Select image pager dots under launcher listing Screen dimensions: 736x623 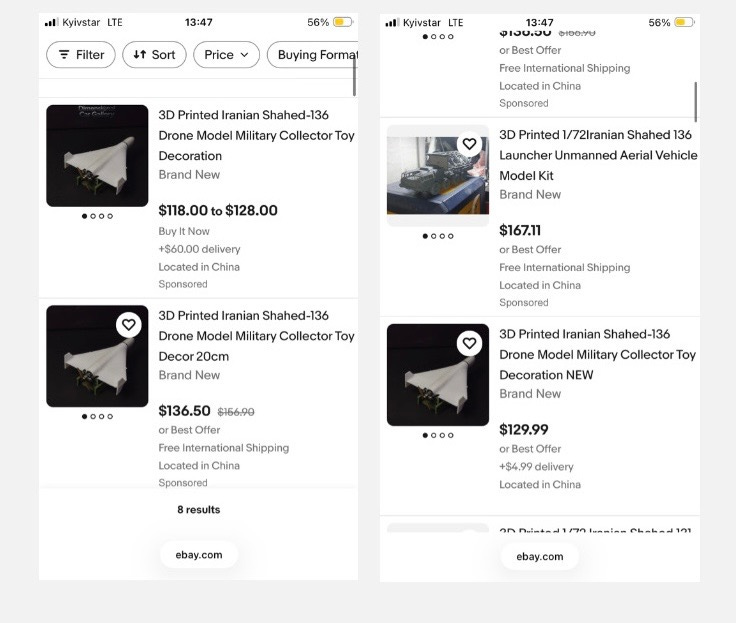438,236
